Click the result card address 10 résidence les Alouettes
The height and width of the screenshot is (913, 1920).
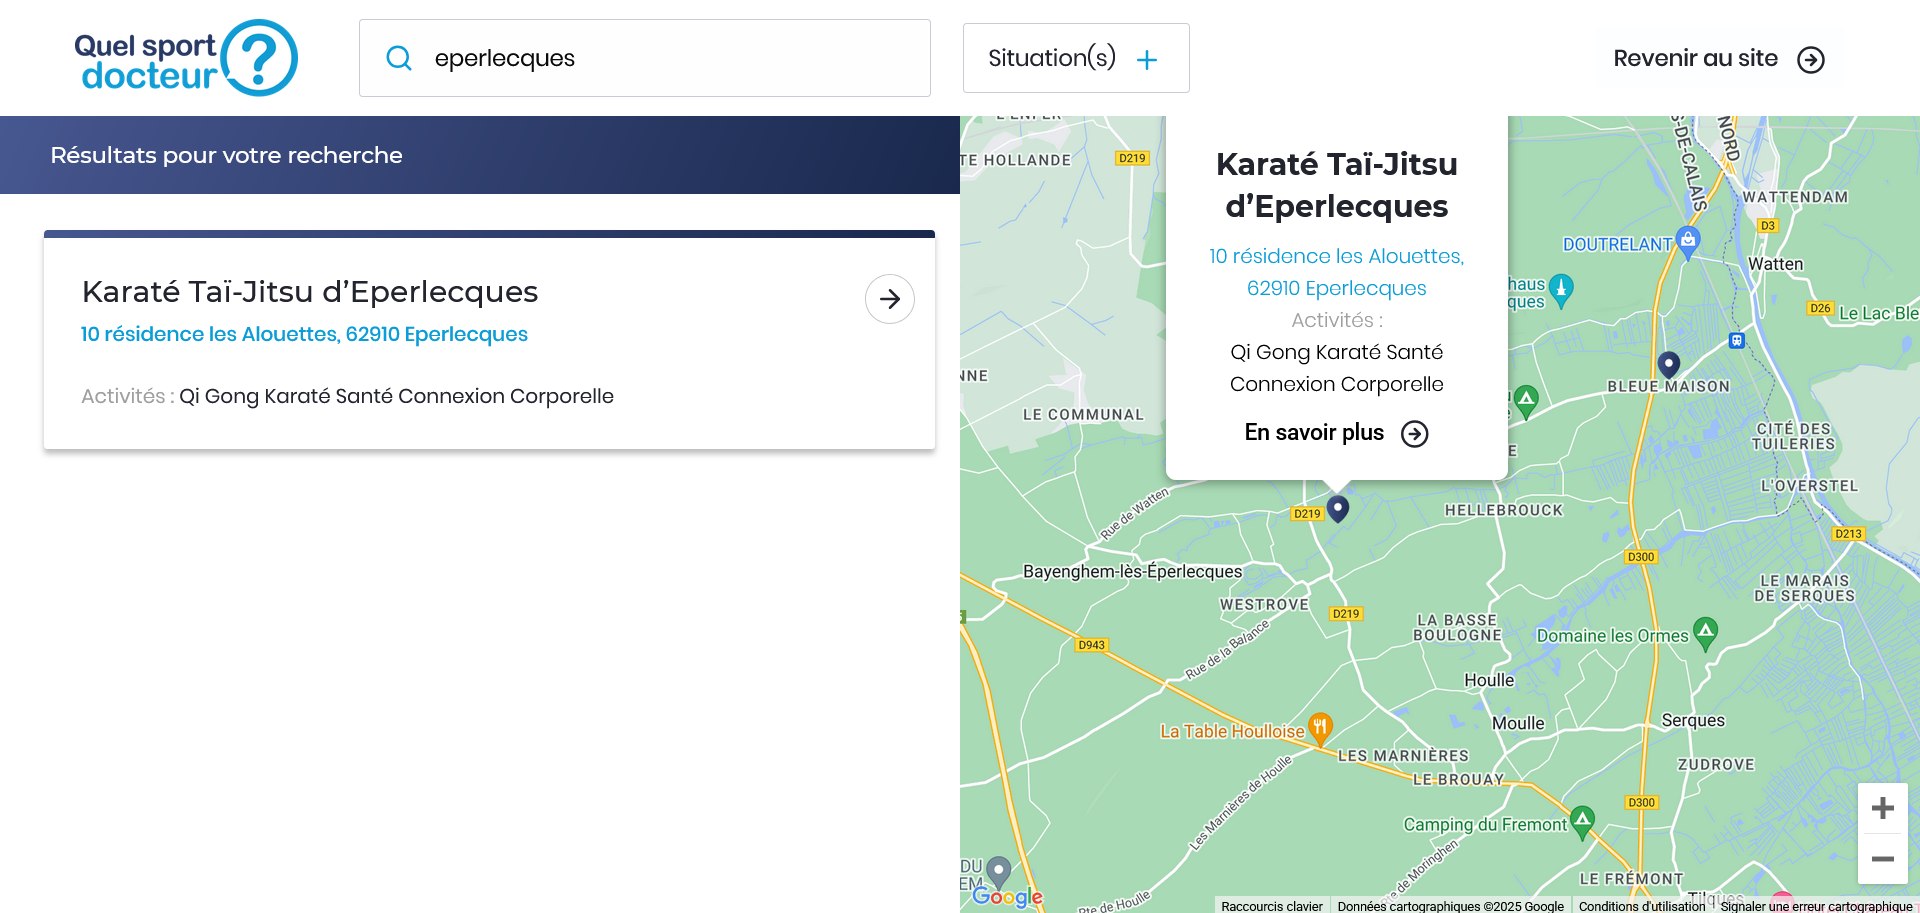304,334
